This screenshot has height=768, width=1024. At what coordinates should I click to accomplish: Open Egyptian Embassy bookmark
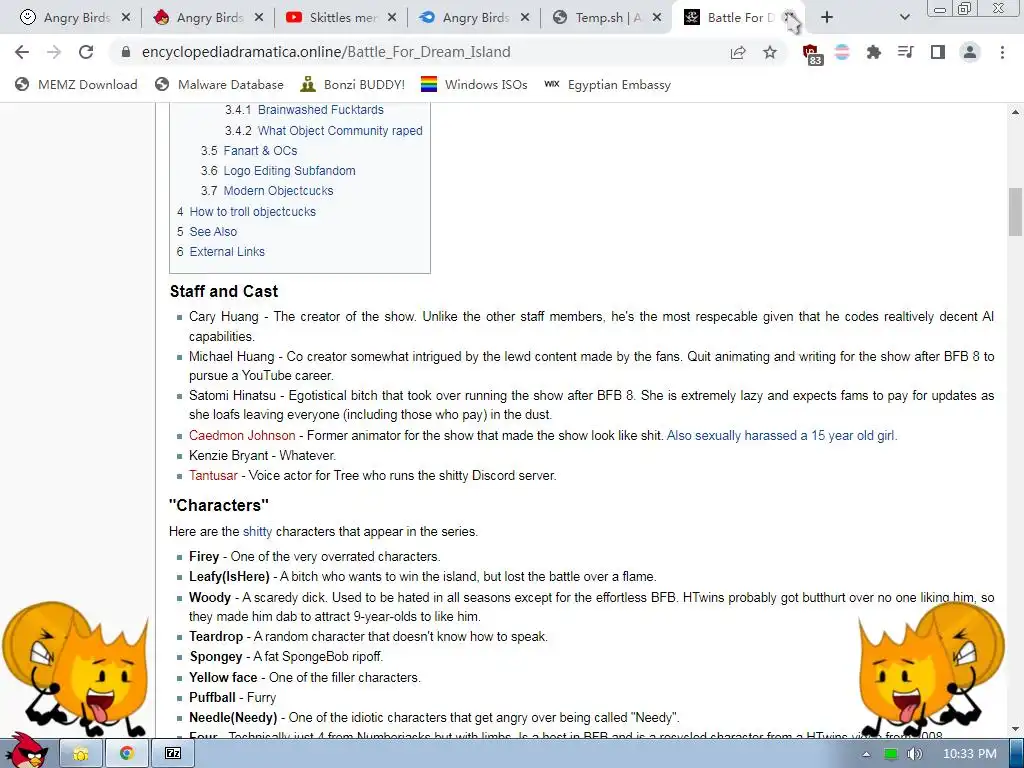tap(608, 85)
